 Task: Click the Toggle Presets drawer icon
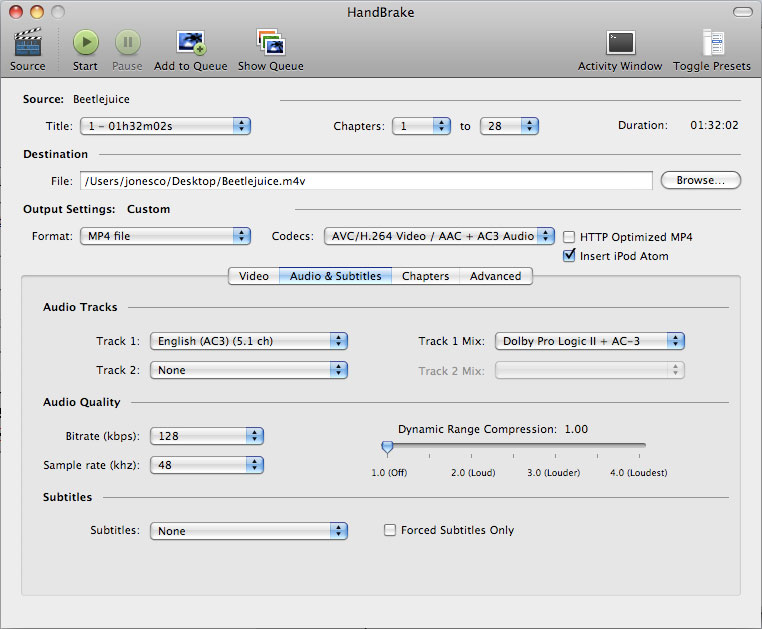pos(713,42)
